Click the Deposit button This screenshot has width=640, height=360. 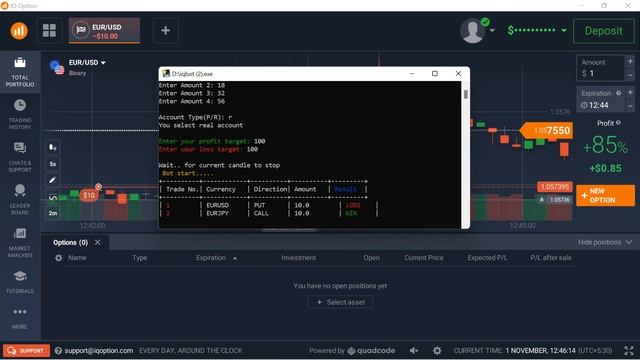(604, 31)
